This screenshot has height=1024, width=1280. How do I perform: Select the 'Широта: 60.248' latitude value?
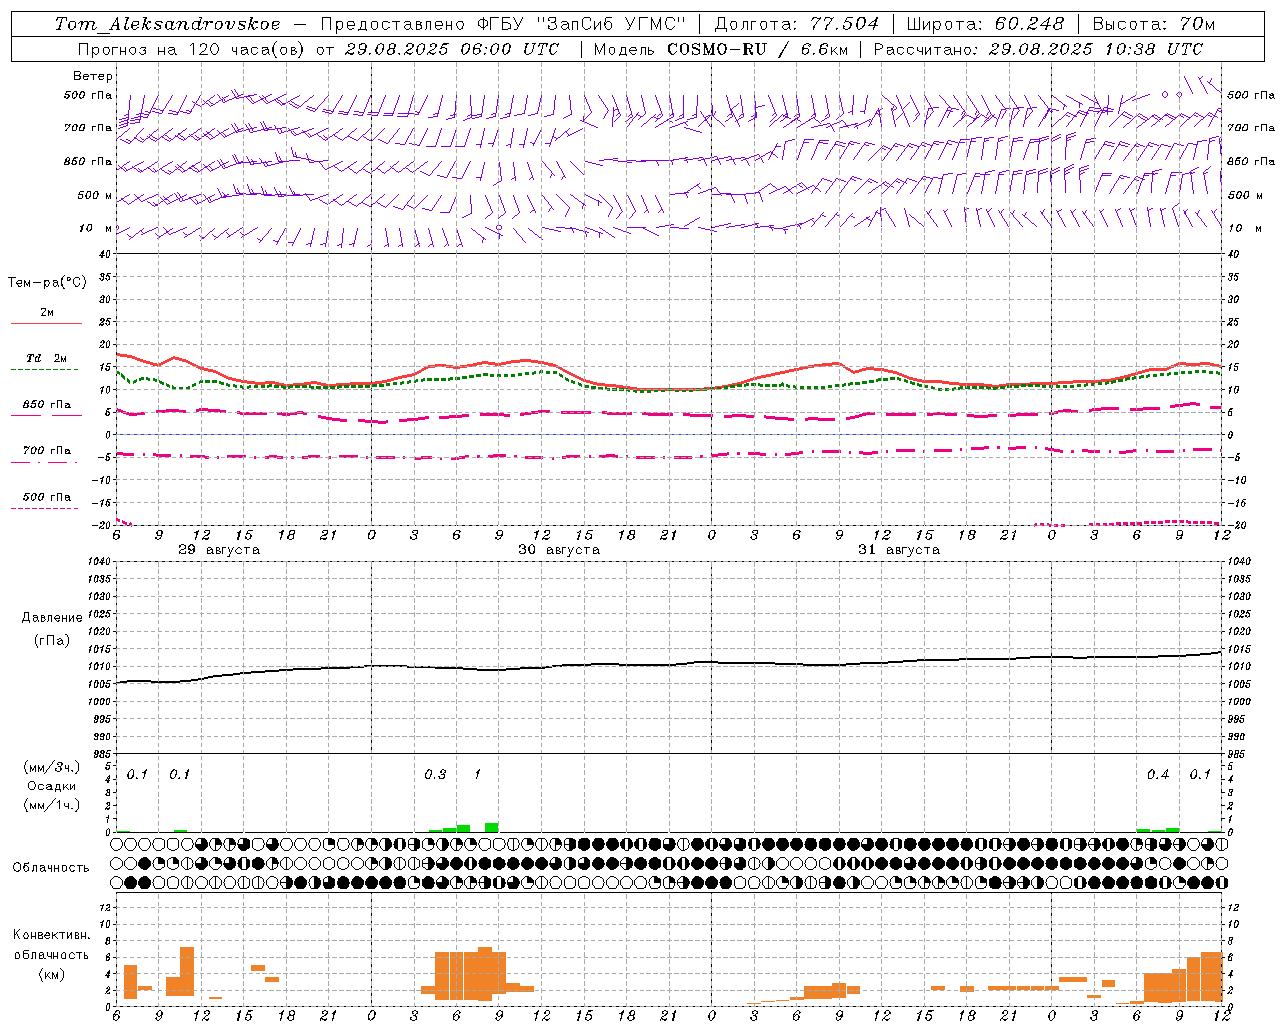(986, 24)
